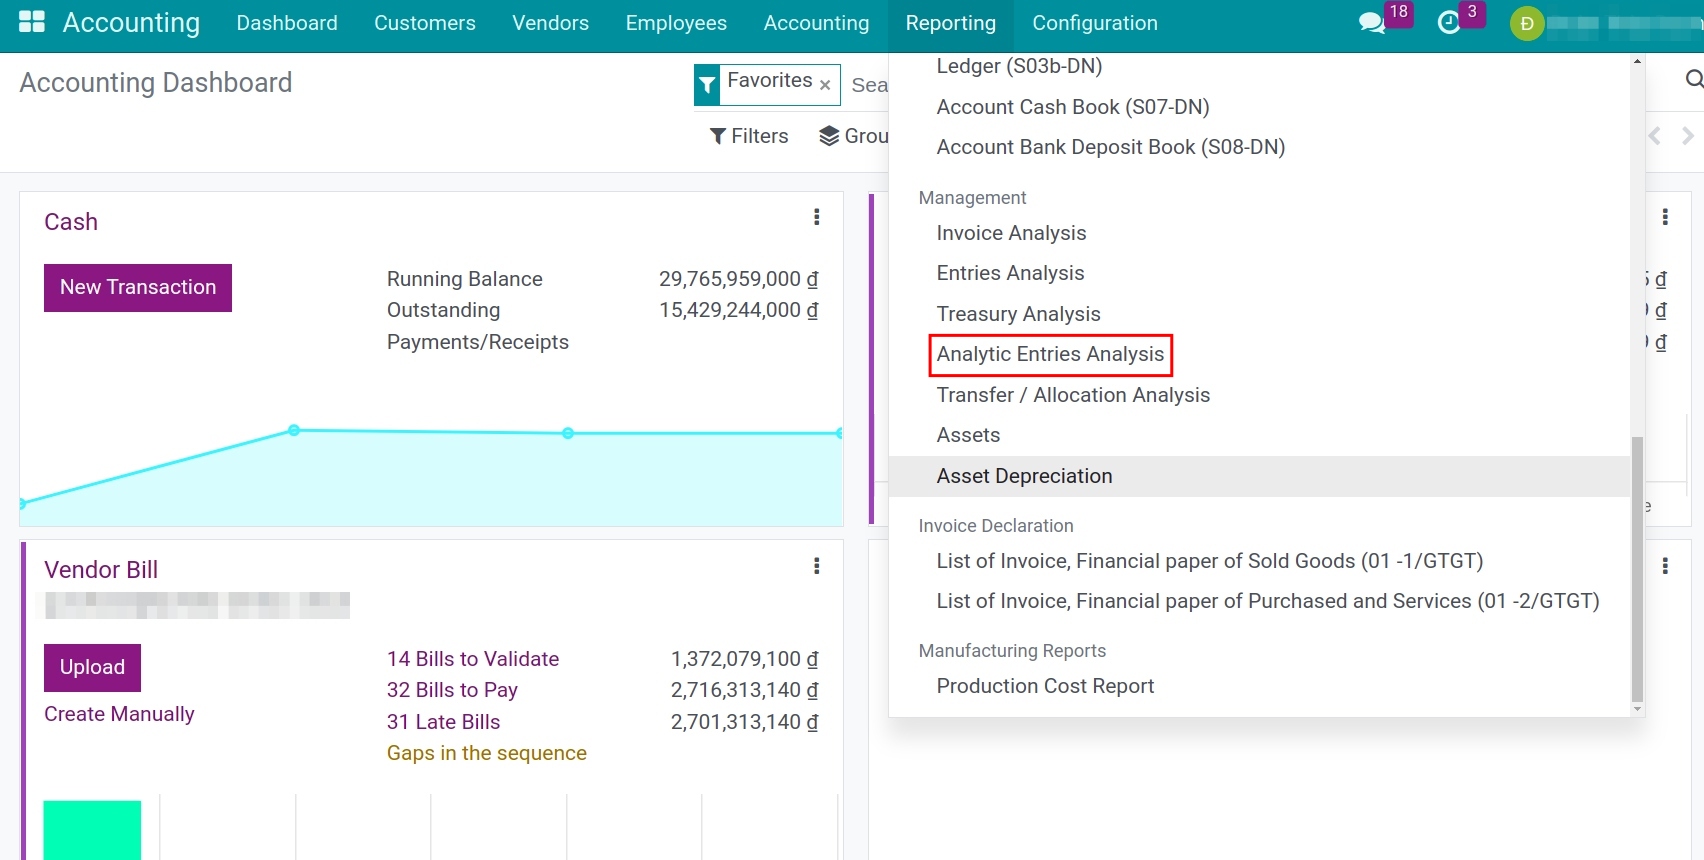
Task: Click the Vendor Bill card title
Action: click(x=101, y=570)
